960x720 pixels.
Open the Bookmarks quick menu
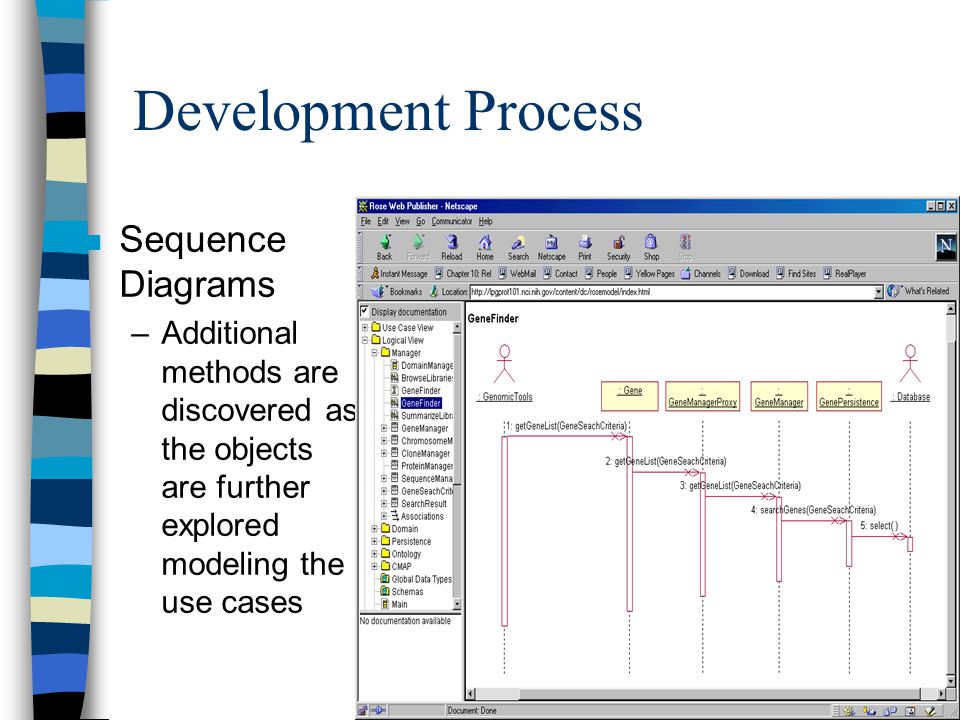click(x=397, y=291)
